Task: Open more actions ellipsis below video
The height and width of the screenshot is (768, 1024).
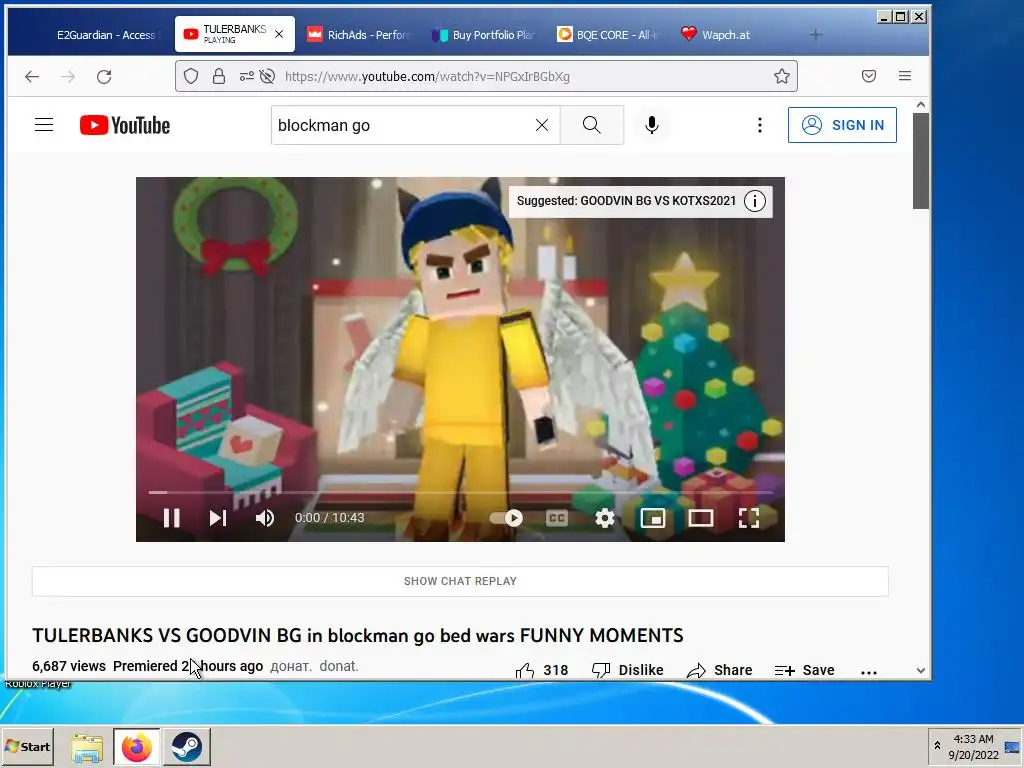Action: pos(869,671)
